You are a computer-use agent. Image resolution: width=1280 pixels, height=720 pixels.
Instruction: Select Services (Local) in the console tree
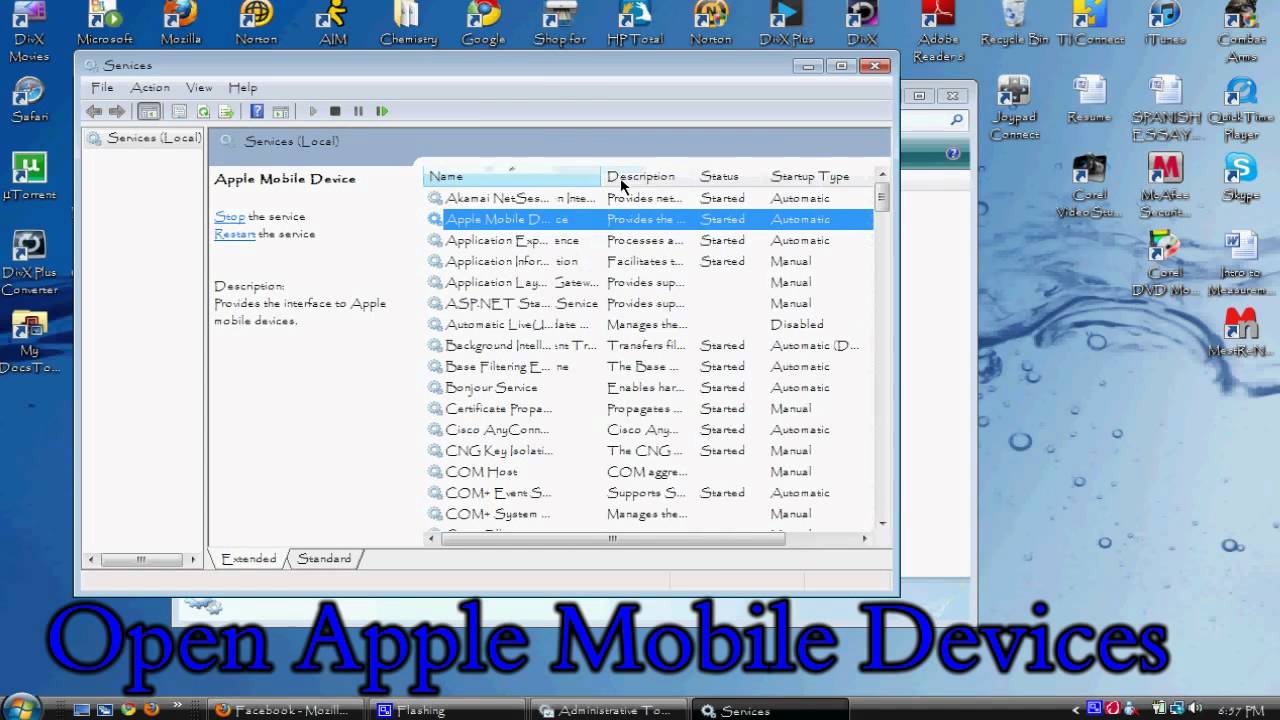click(x=144, y=138)
